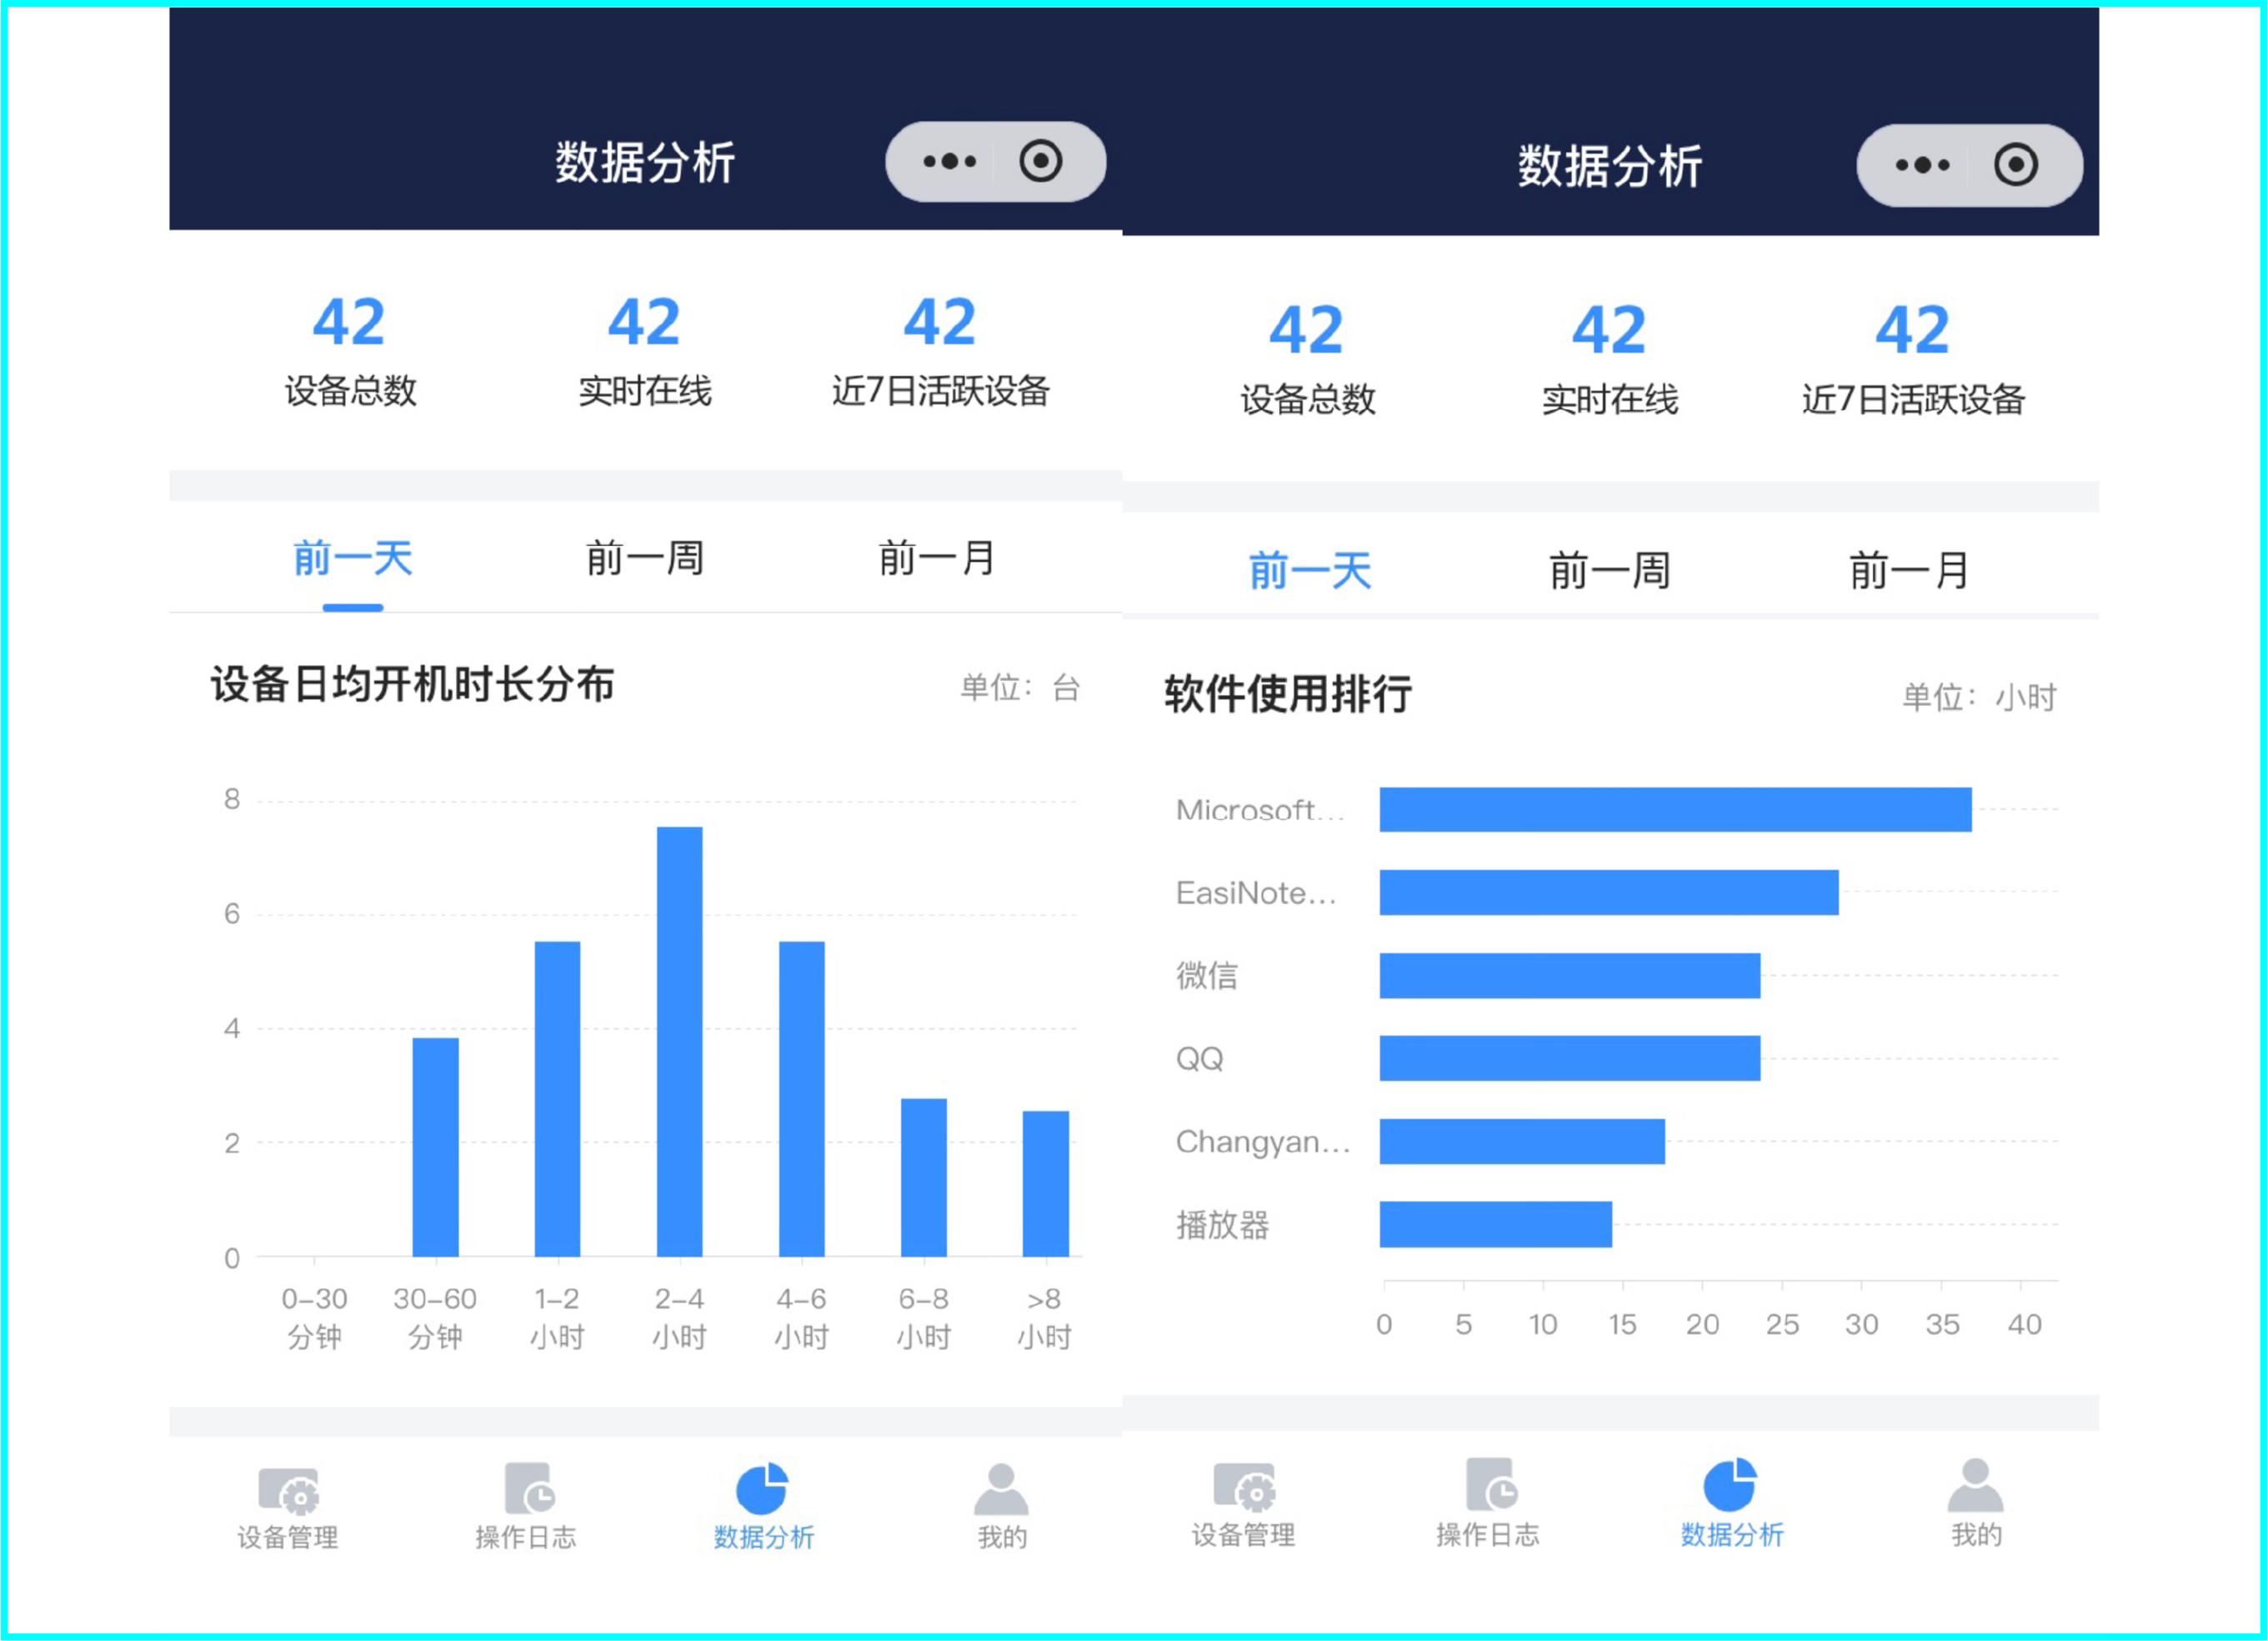Click the Microsoft... usage bar
The width and height of the screenshot is (2268, 1641).
(1675, 809)
